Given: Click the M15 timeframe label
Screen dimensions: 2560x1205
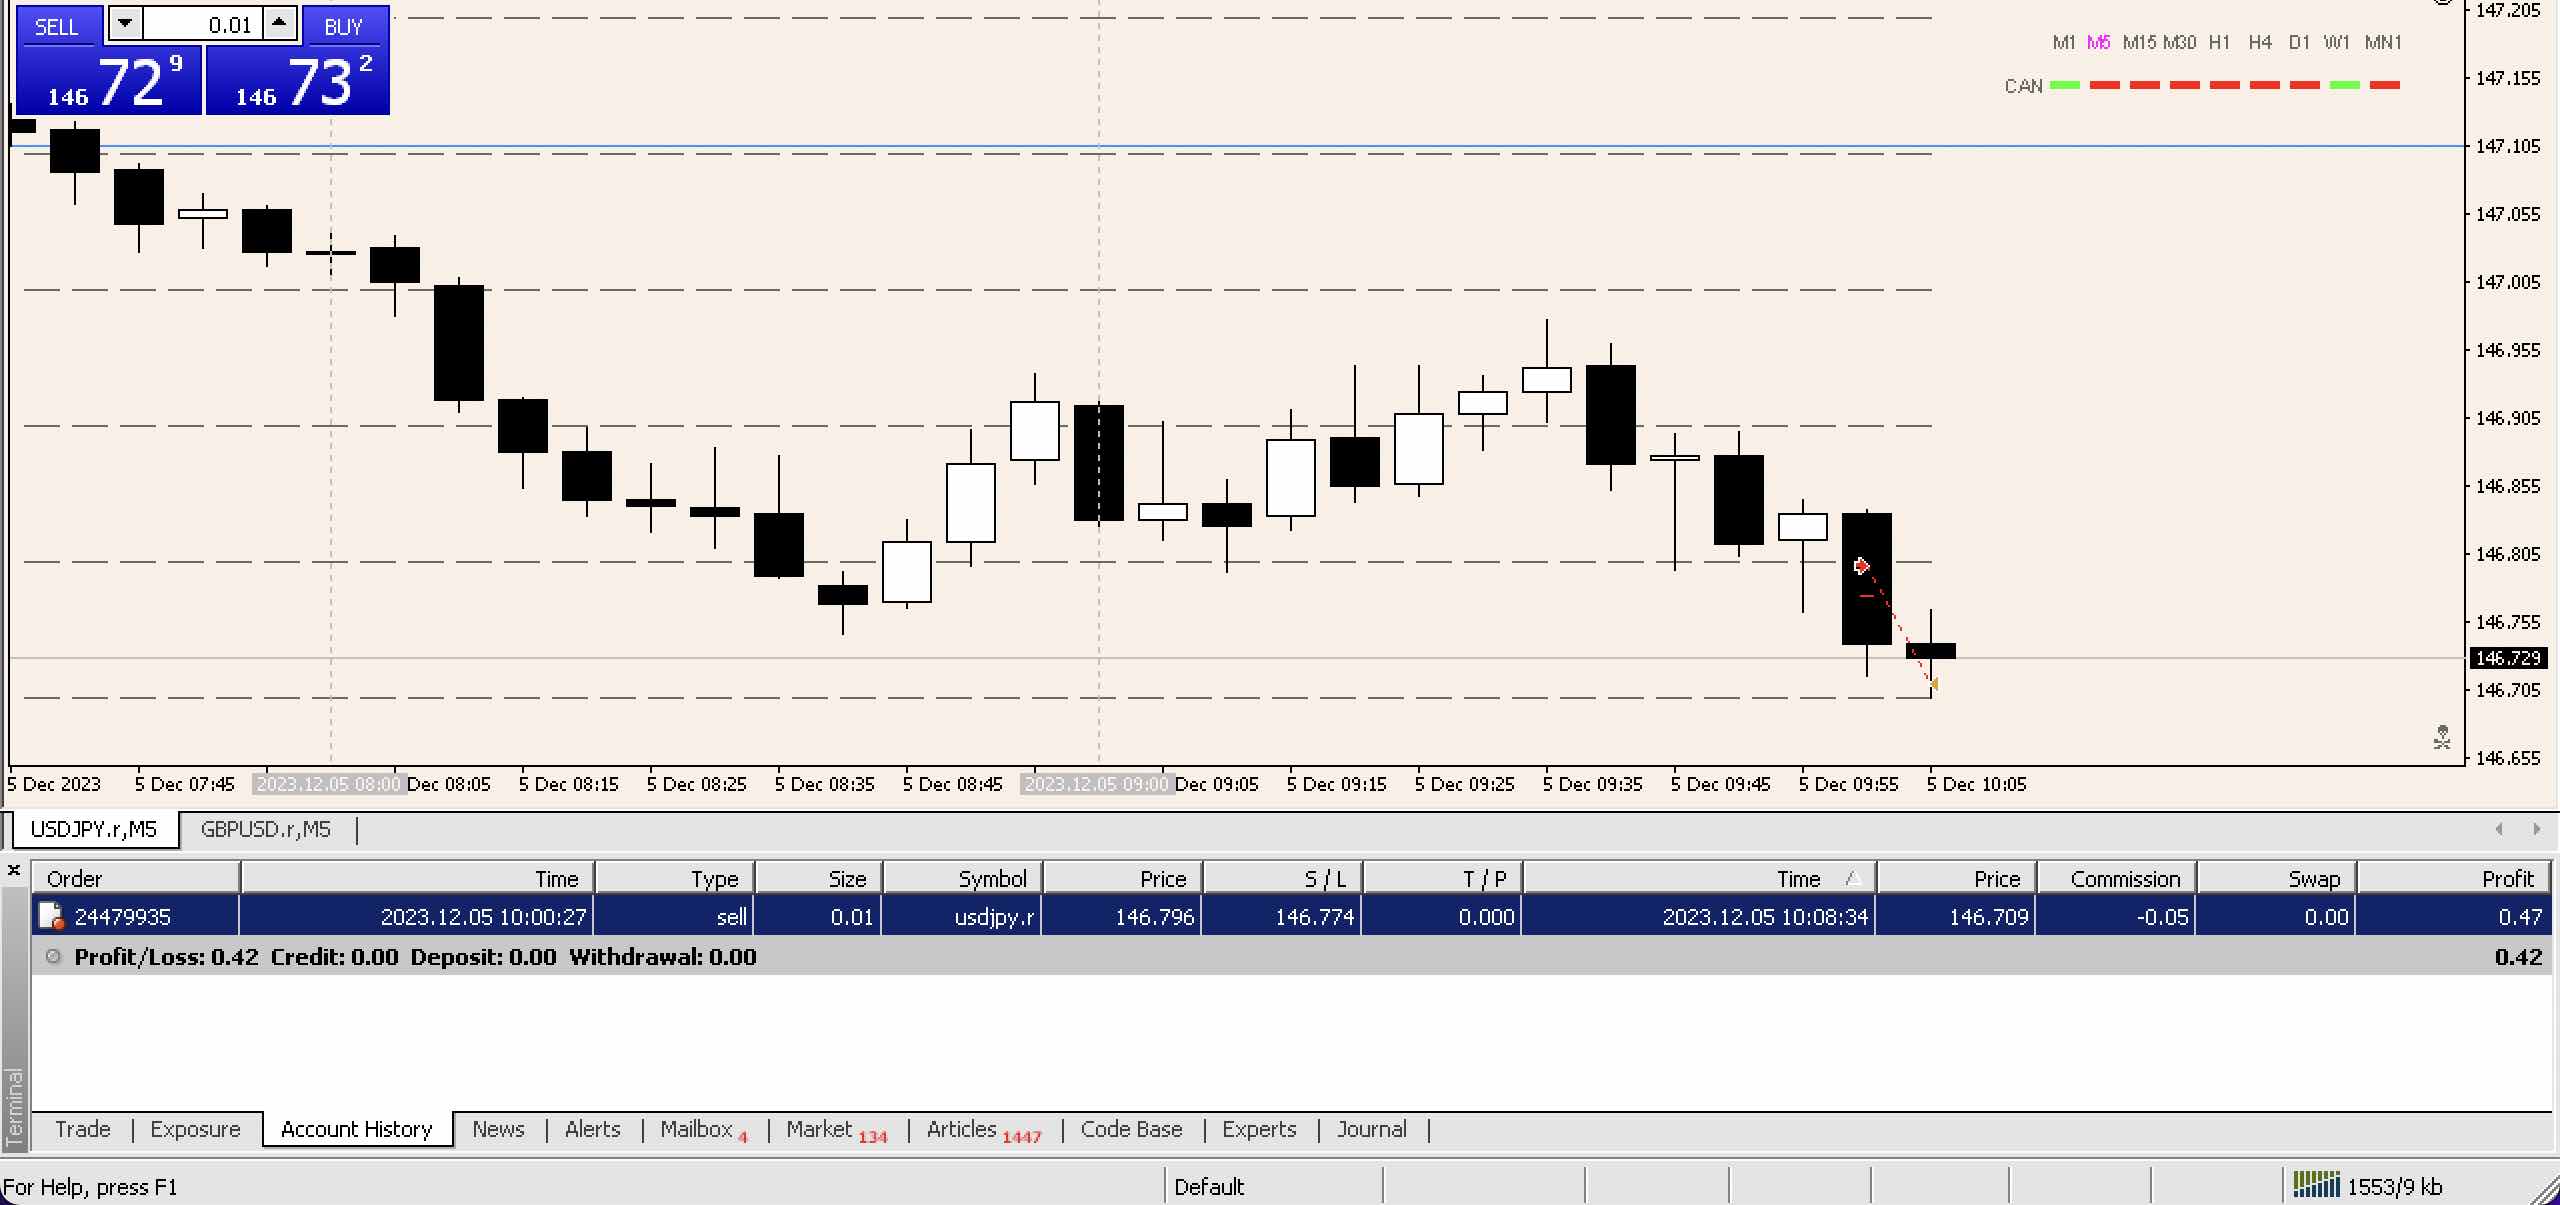Looking at the screenshot, I should 2139,42.
